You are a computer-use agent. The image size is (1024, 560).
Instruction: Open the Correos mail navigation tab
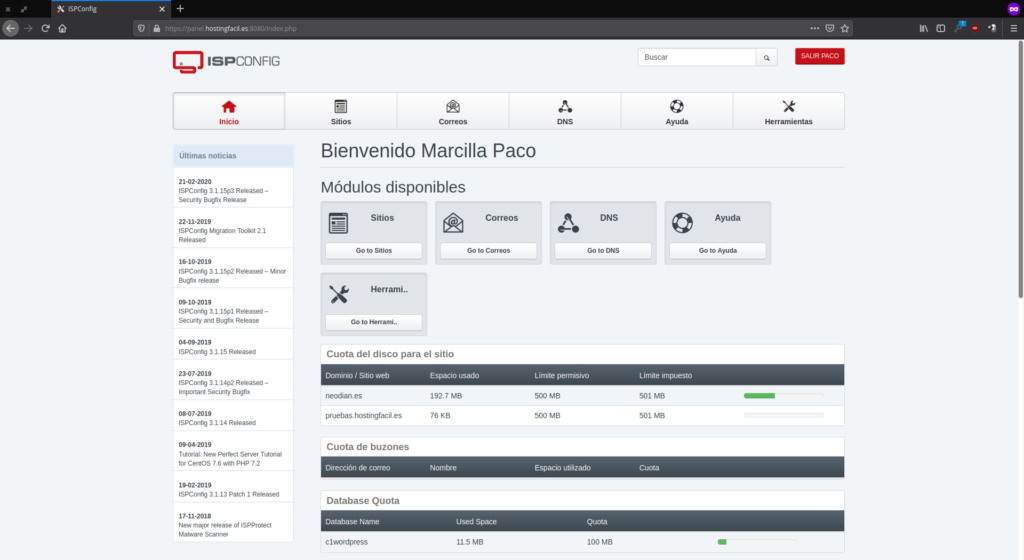(x=453, y=111)
